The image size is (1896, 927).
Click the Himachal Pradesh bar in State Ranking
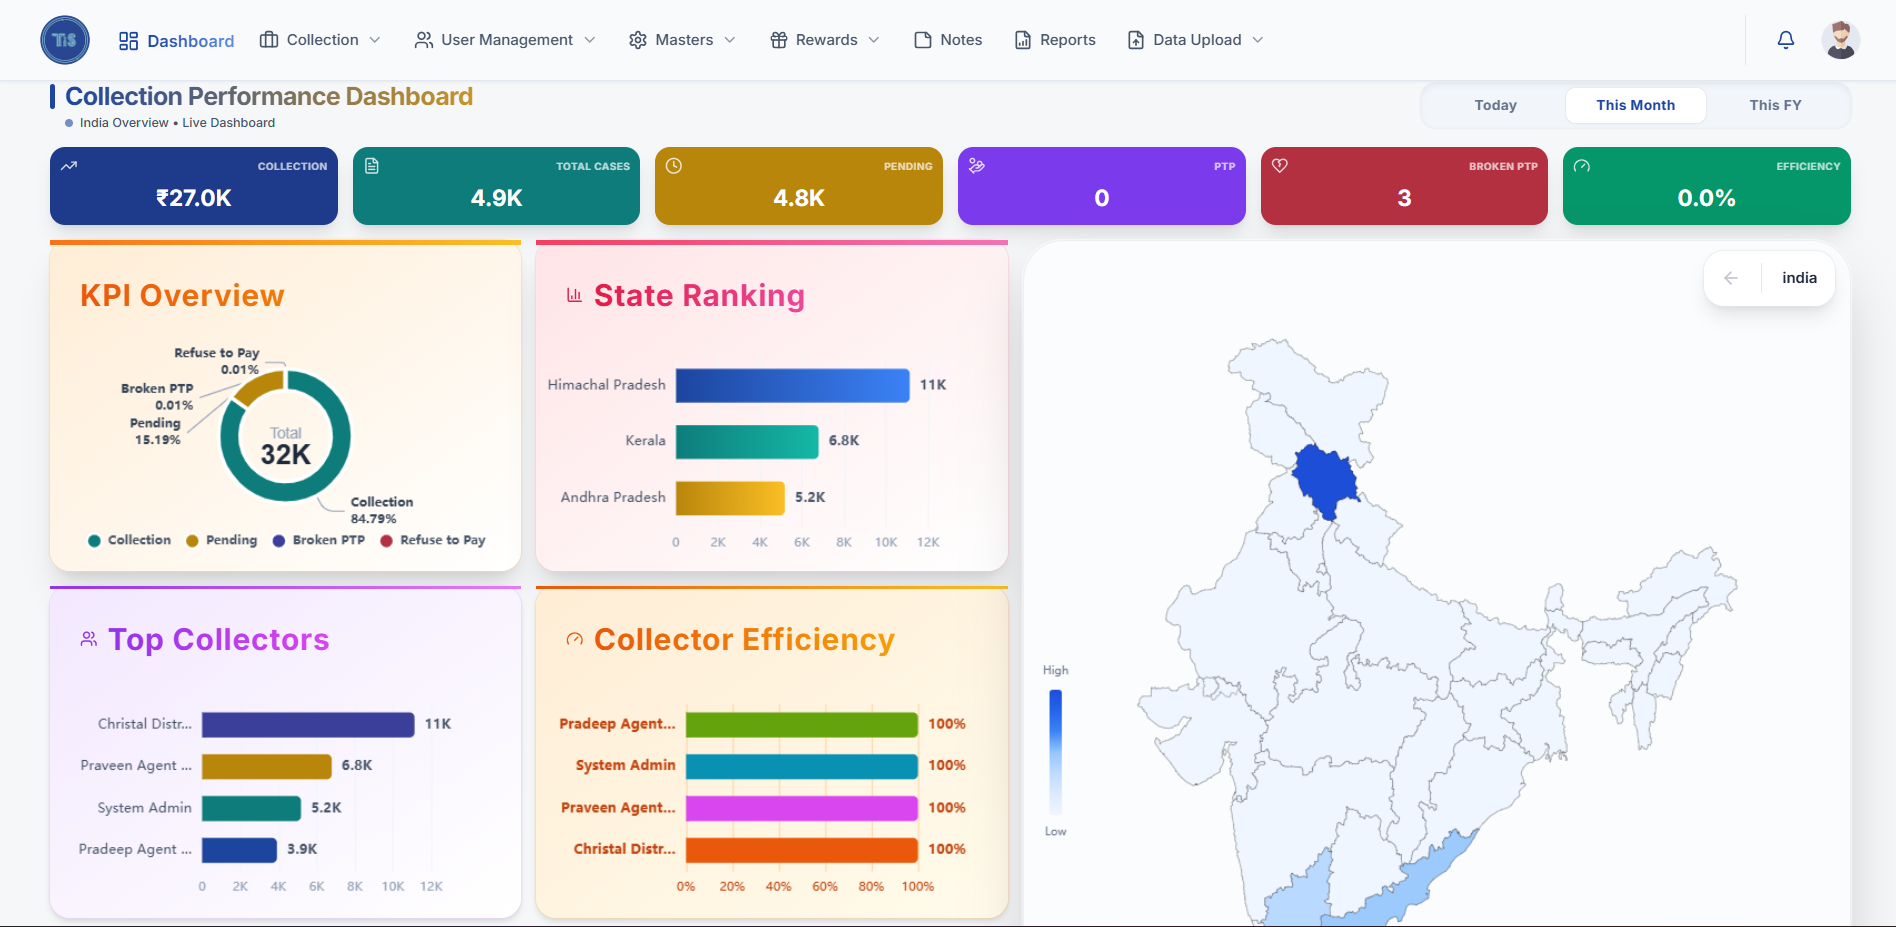[792, 385]
